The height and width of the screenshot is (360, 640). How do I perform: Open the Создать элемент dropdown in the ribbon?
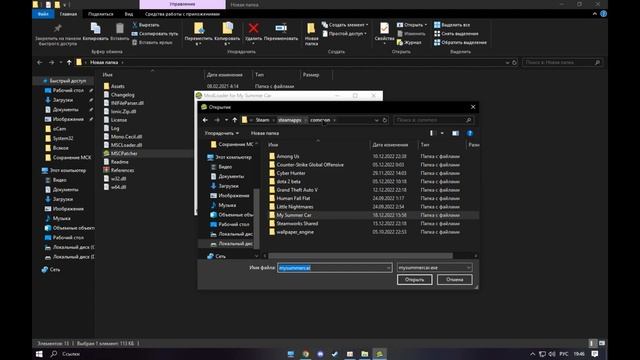point(345,25)
